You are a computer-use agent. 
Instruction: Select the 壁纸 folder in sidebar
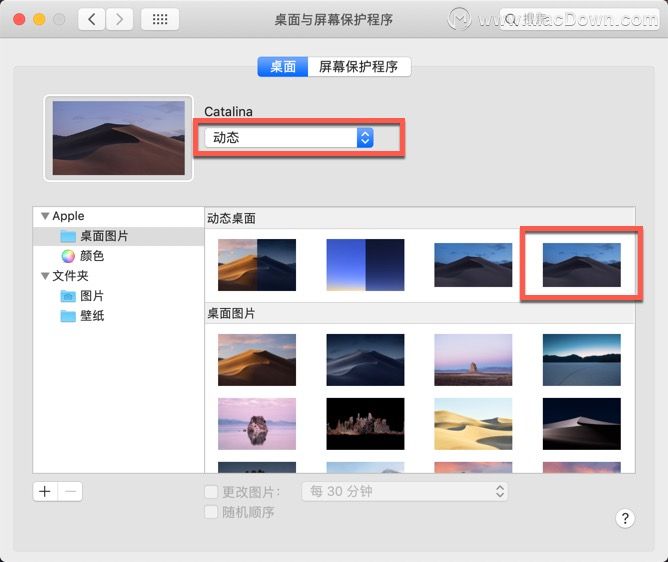click(82, 316)
